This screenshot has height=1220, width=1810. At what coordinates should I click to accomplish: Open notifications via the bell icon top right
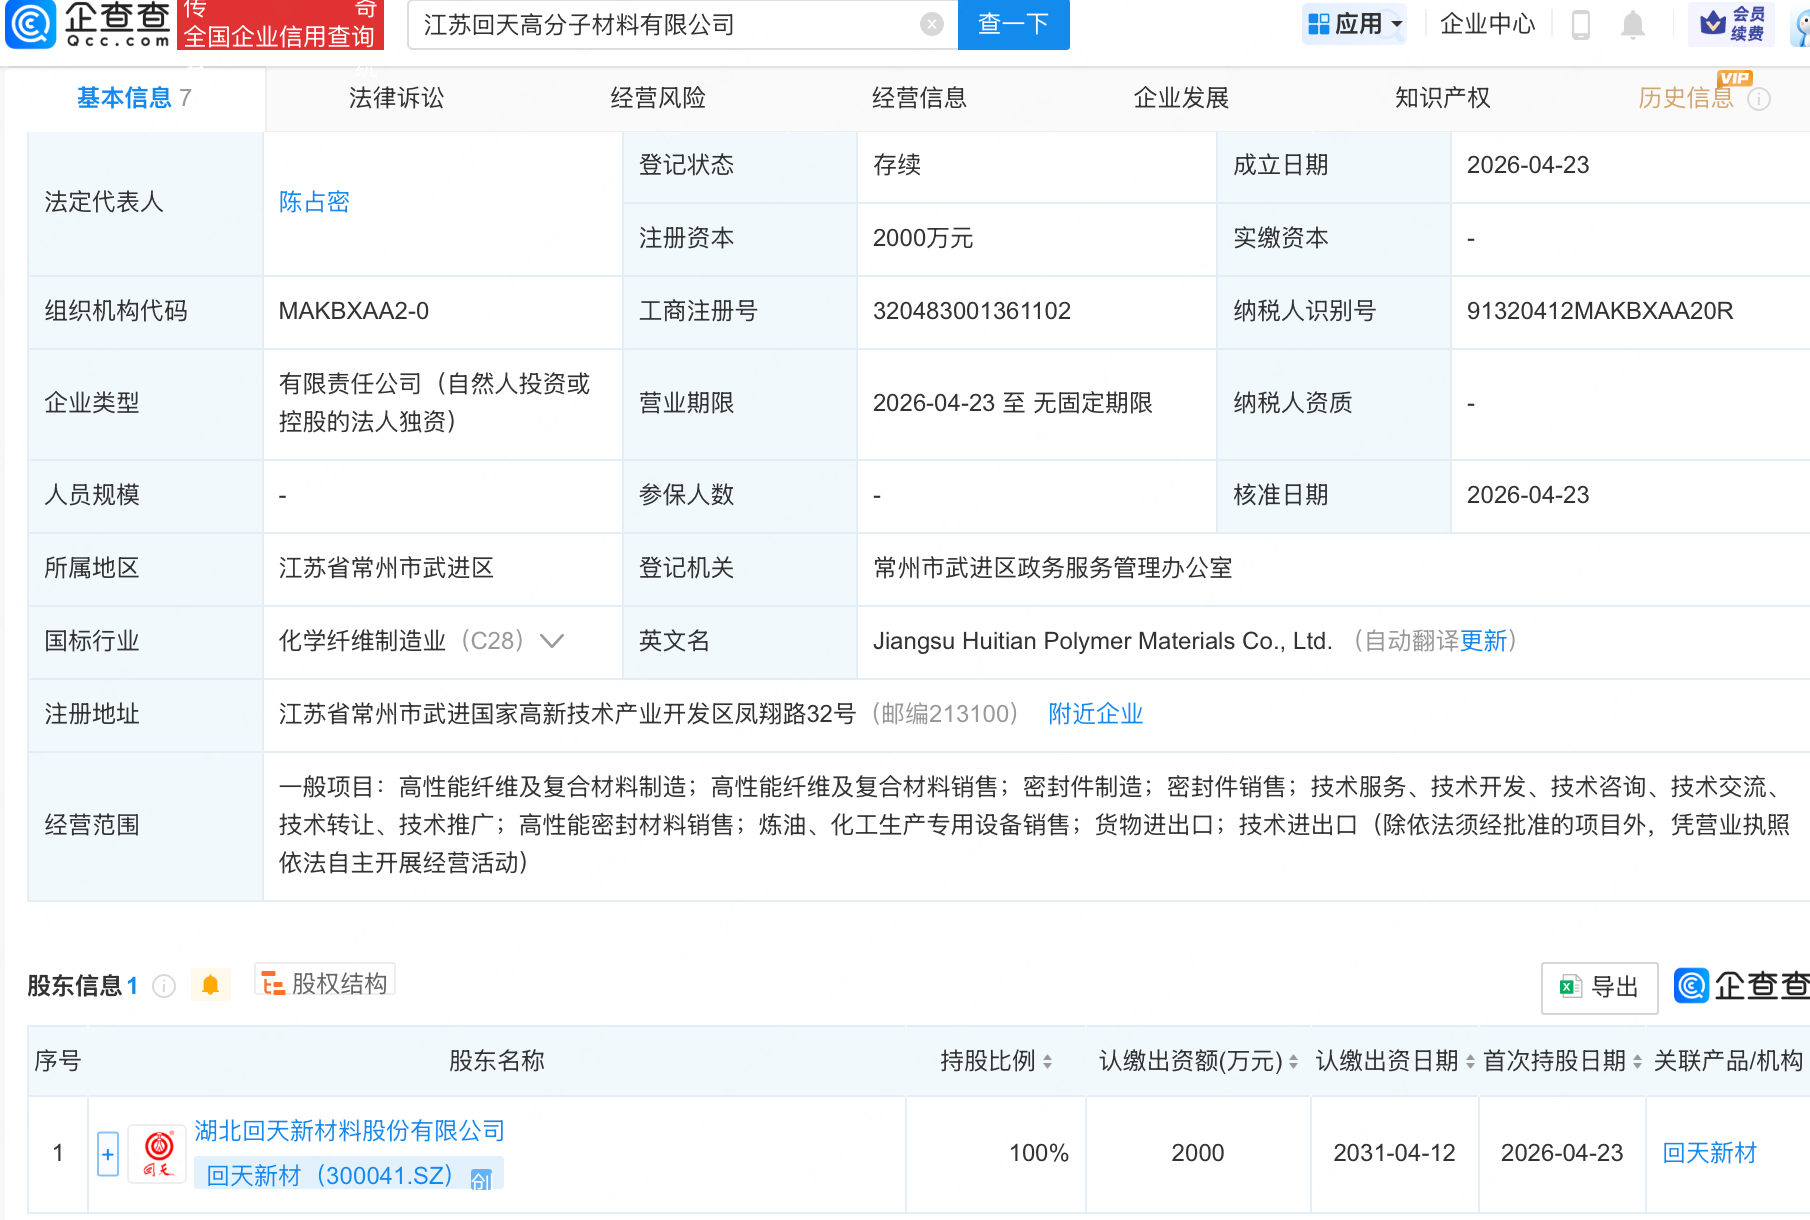[x=1632, y=25]
